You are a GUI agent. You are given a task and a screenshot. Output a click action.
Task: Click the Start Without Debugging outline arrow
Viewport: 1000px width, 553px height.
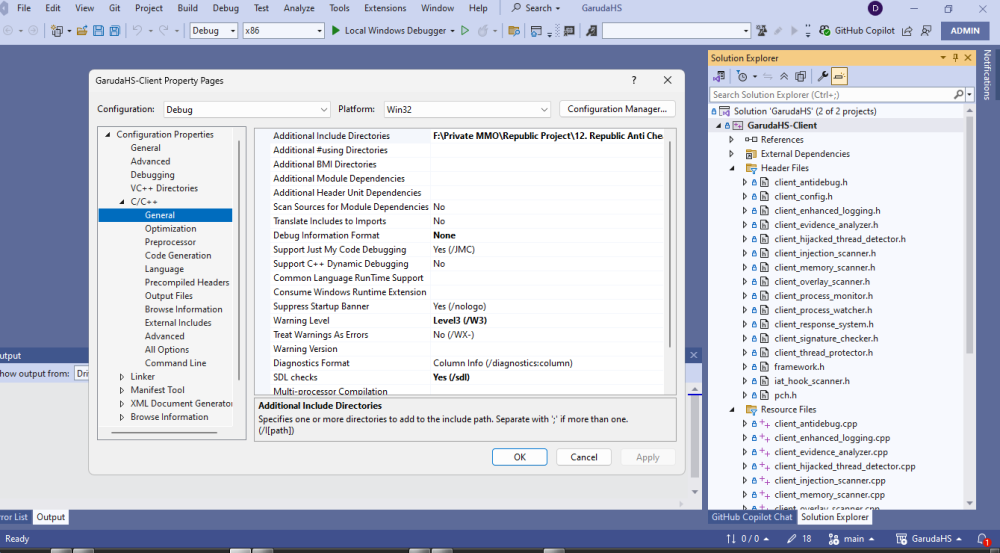tap(465, 31)
